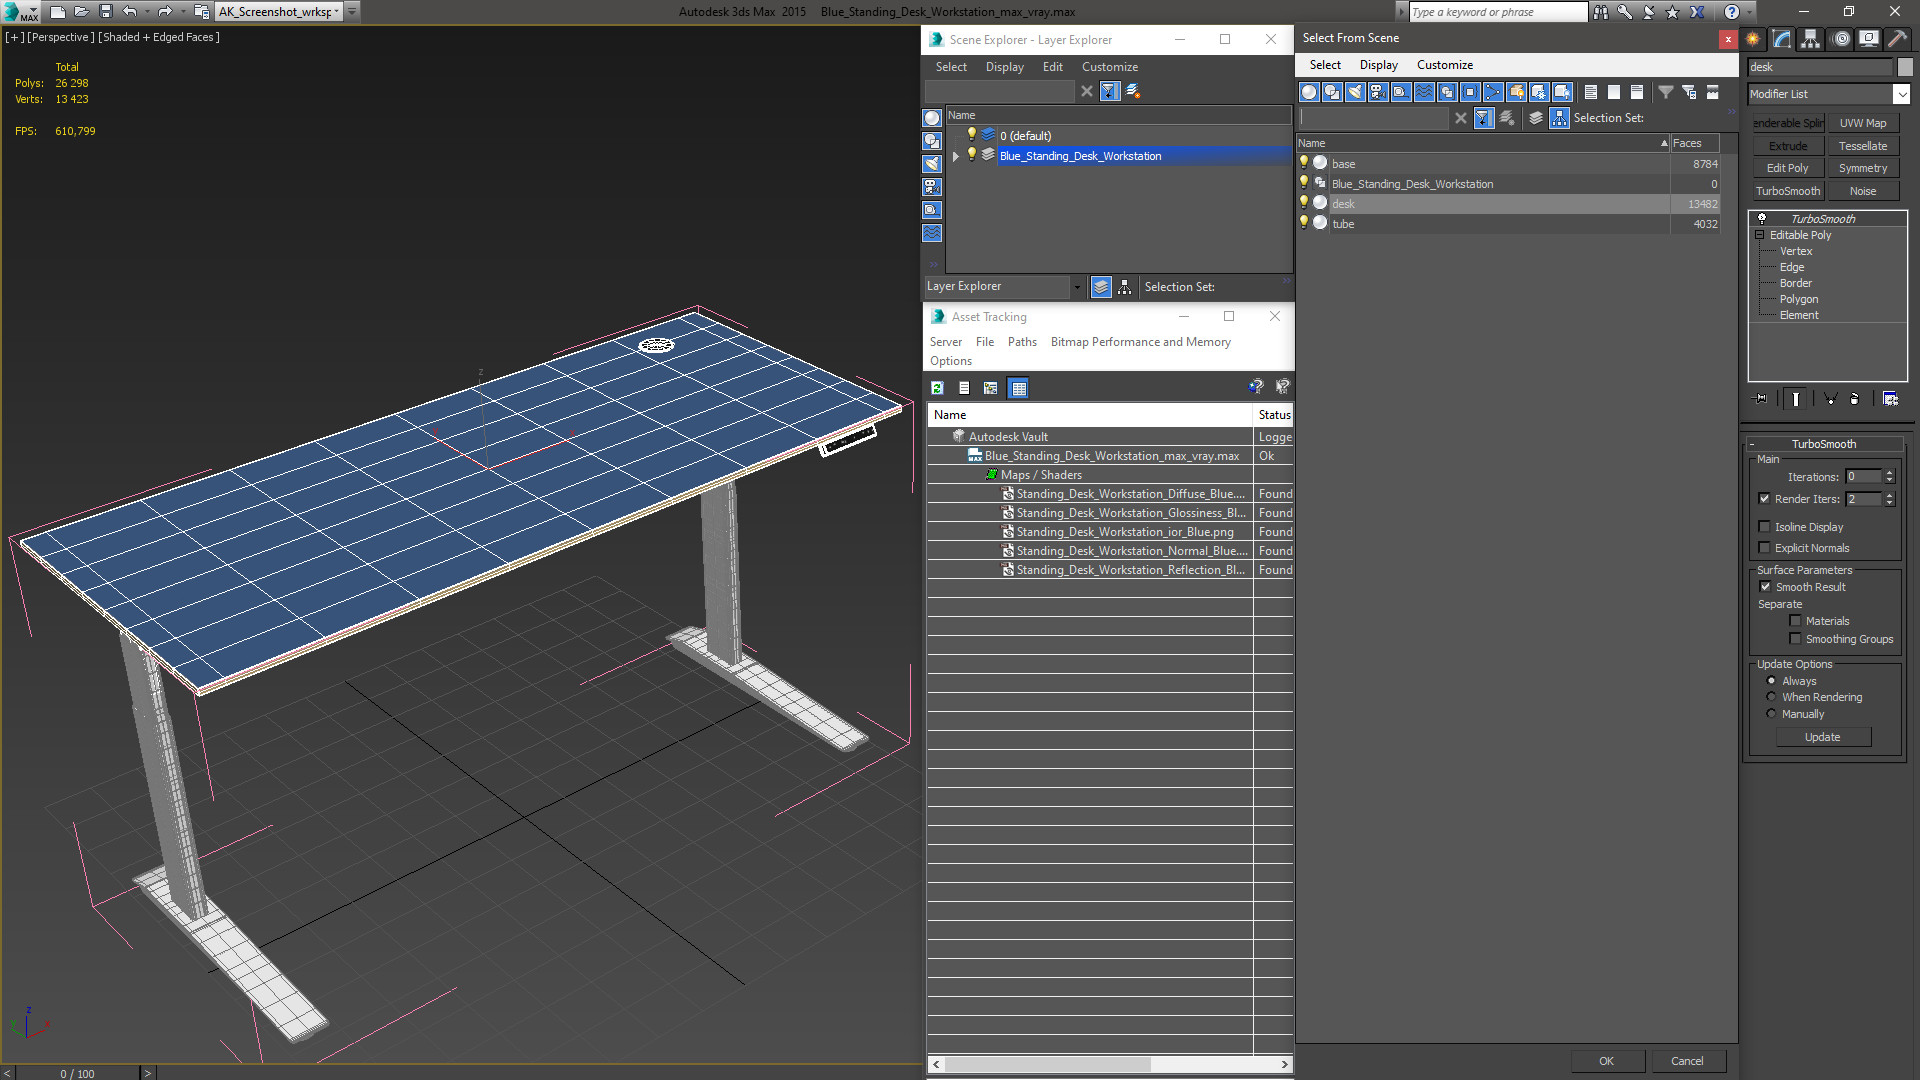This screenshot has width=1920, height=1080.
Task: Expand the Blue_Standing_Desk_Workstation layer tree
Action: [956, 156]
